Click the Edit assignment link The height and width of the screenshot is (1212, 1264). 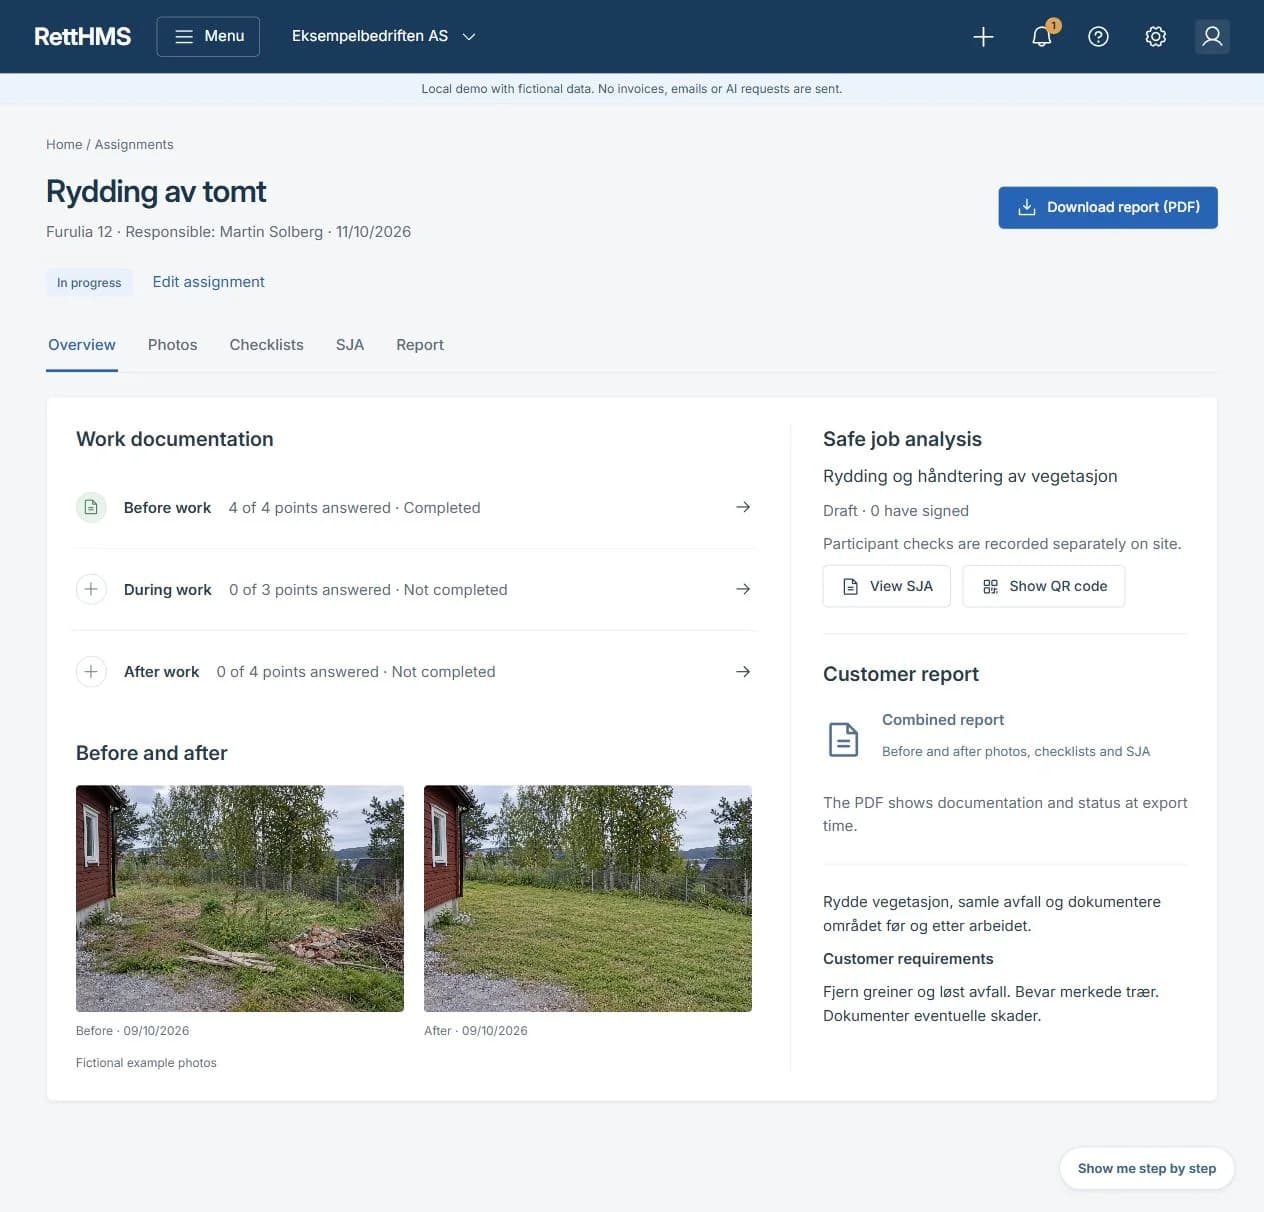pyautogui.click(x=208, y=282)
